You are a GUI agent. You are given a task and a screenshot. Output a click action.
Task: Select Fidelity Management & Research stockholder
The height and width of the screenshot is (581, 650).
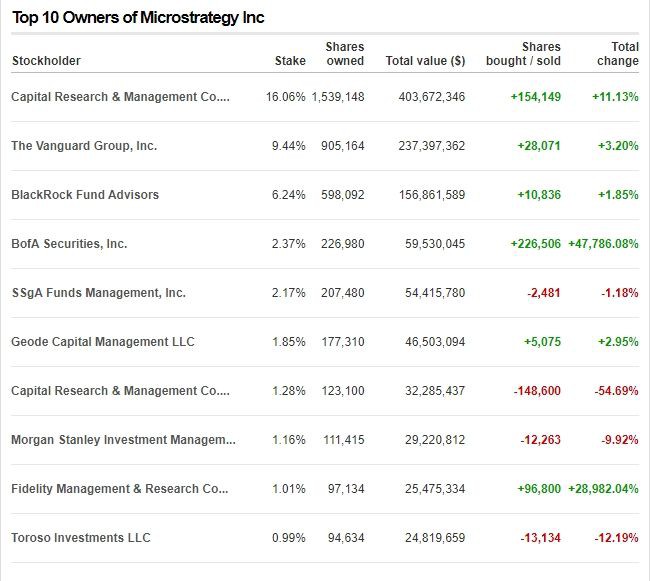tap(120, 489)
